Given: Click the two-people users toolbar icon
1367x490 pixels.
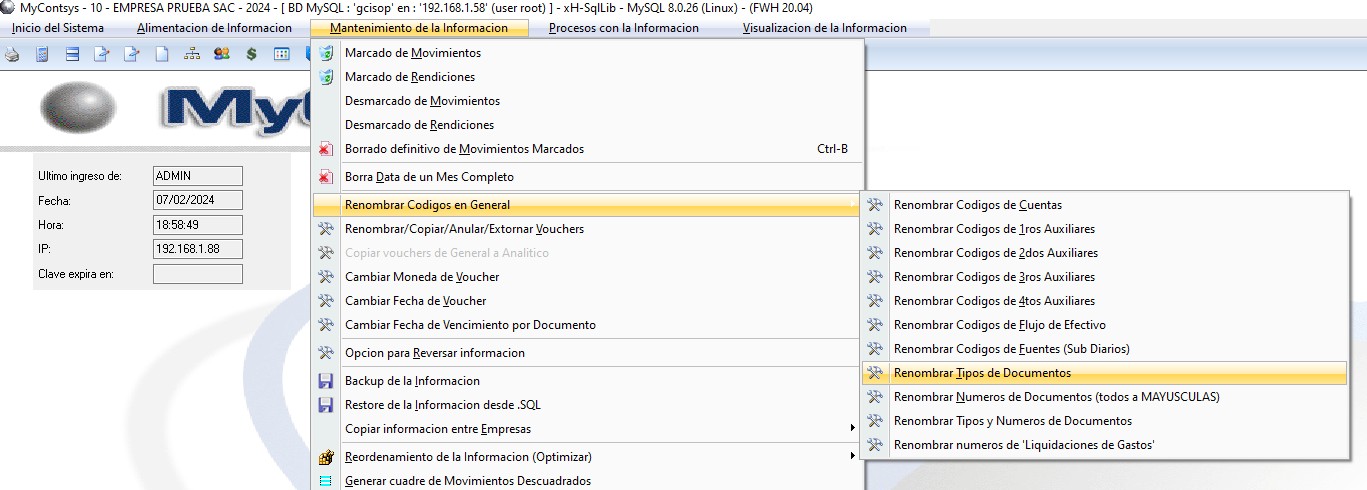Looking at the screenshot, I should 221,54.
